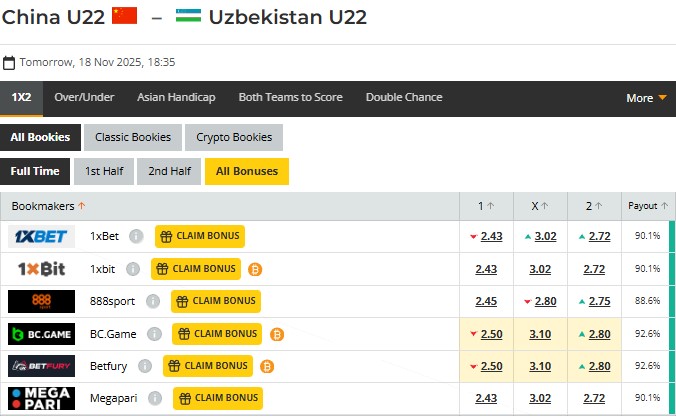Sort odds by the Payout column
The width and height of the screenshot is (676, 416).
click(647, 206)
